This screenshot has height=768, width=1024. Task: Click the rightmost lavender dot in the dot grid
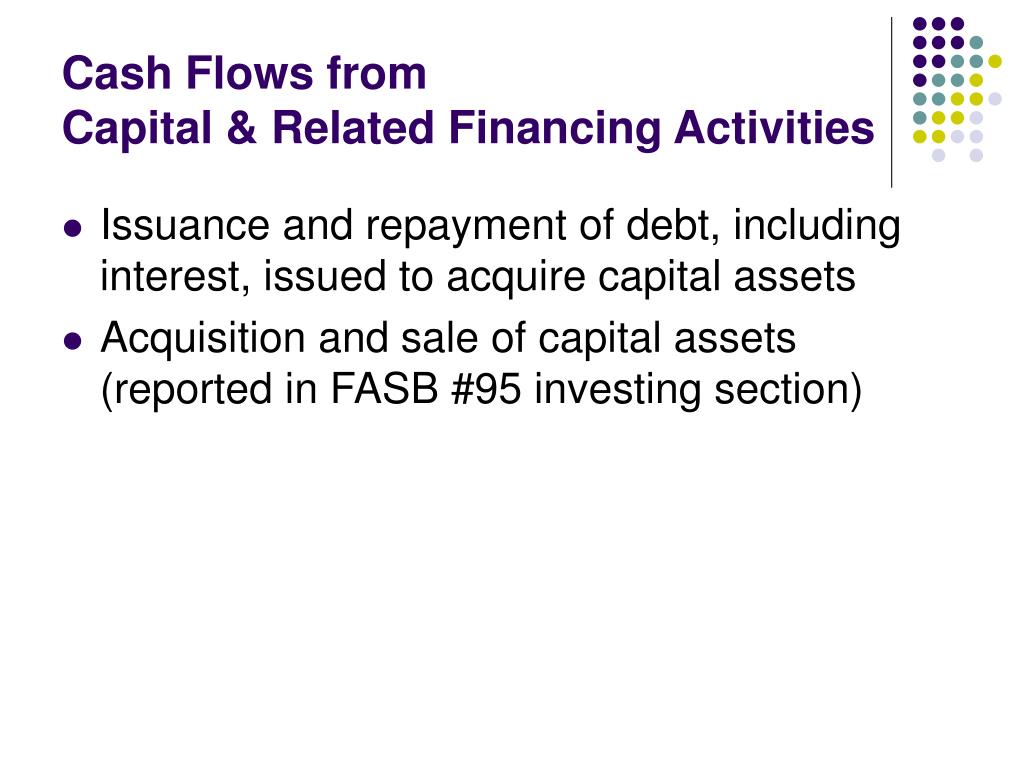pyautogui.click(x=995, y=99)
